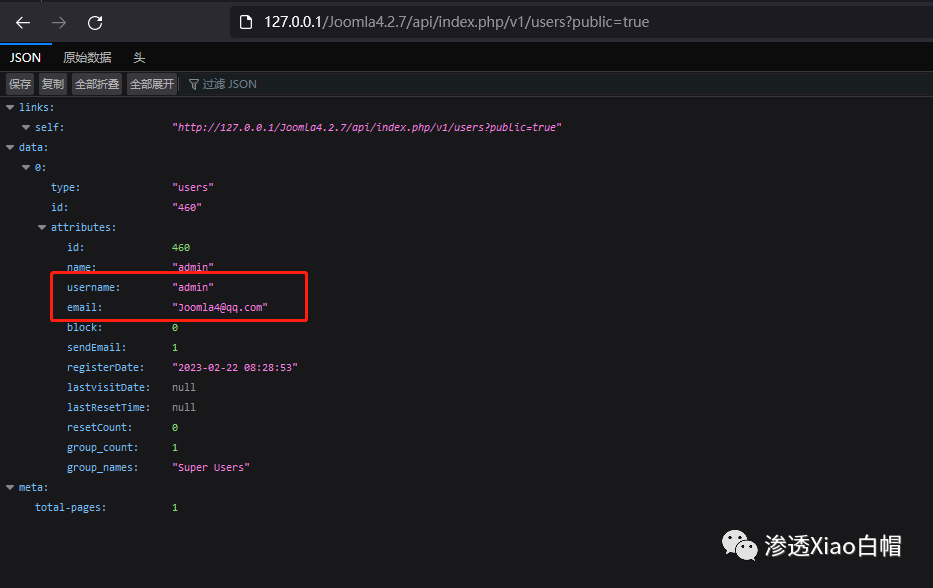Click the browser forward arrow
The width and height of the screenshot is (933, 588).
(x=59, y=23)
